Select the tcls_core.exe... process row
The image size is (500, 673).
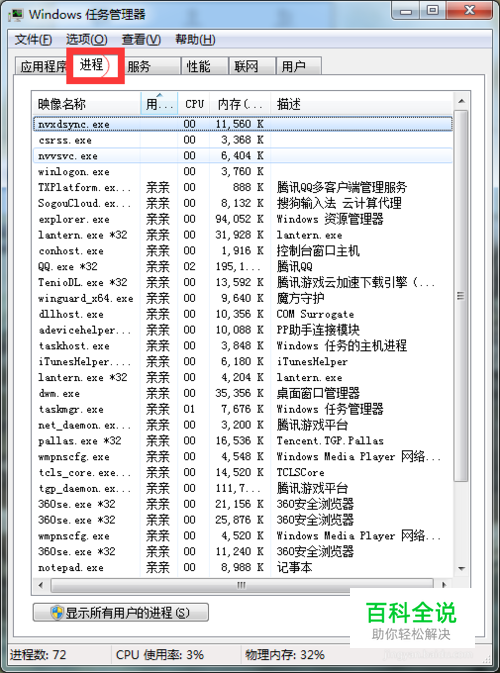pos(242,472)
